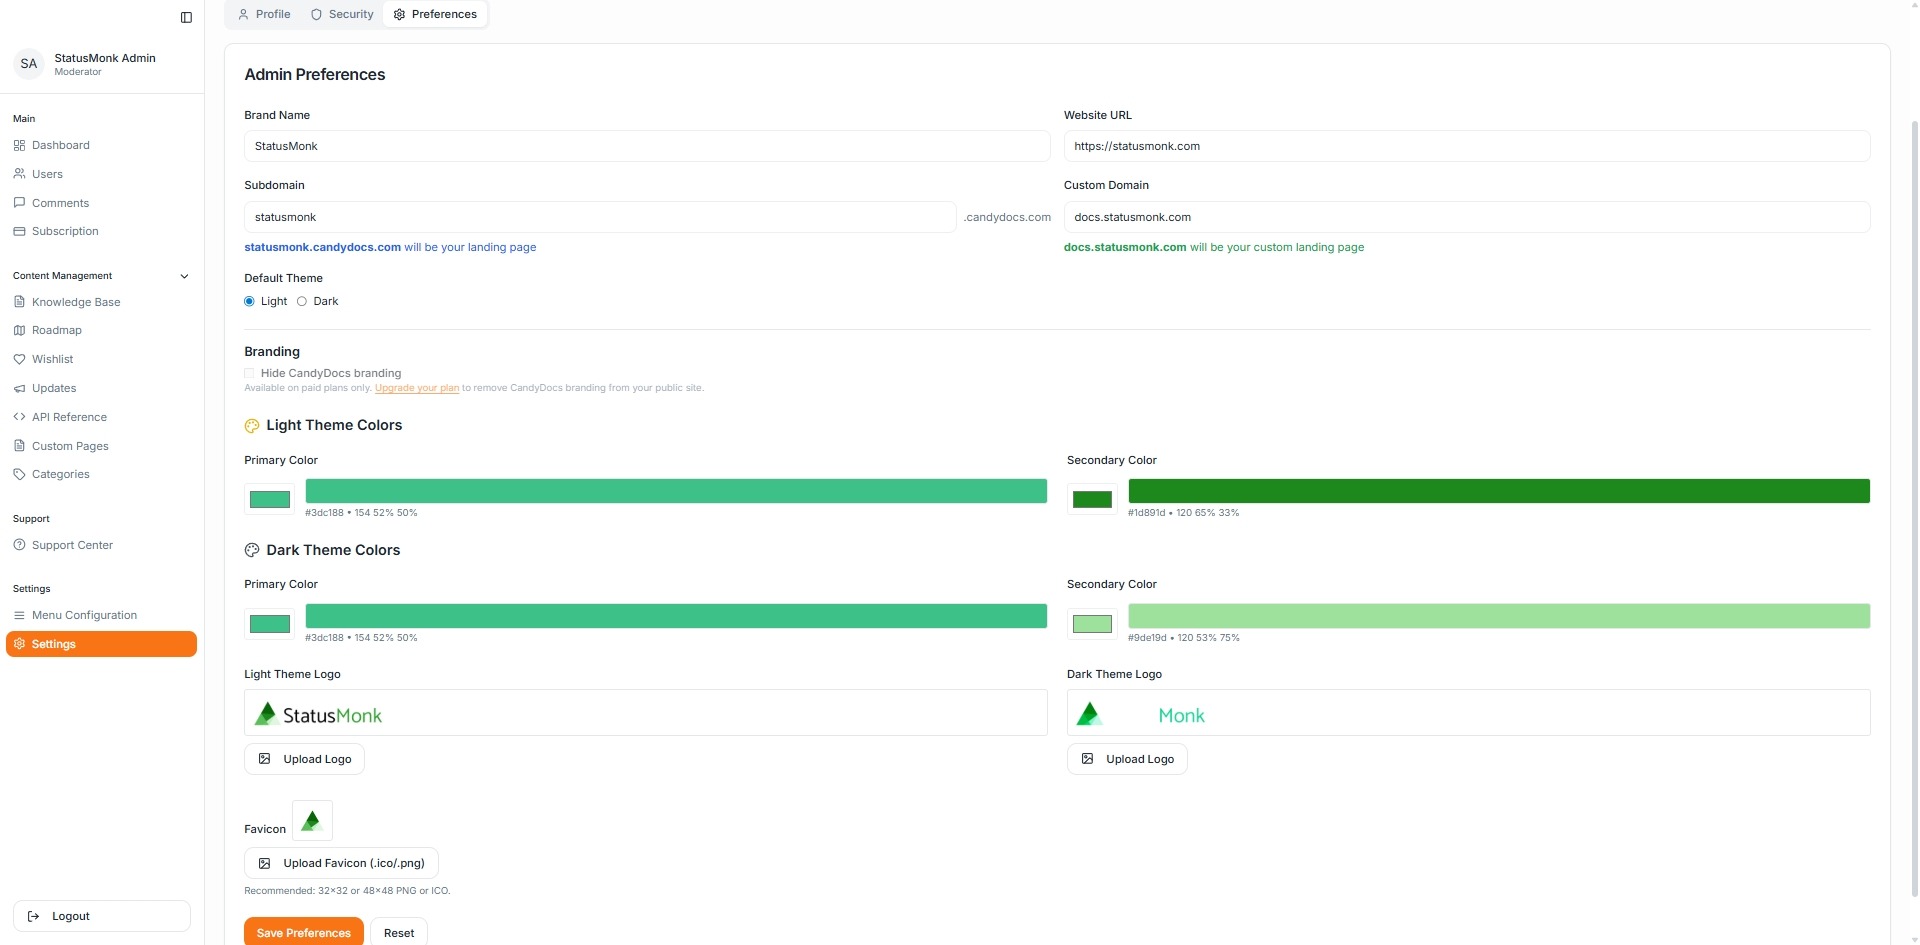Toggle the sidebar collapse icon
Viewport: 1920px width, 945px height.
186,17
